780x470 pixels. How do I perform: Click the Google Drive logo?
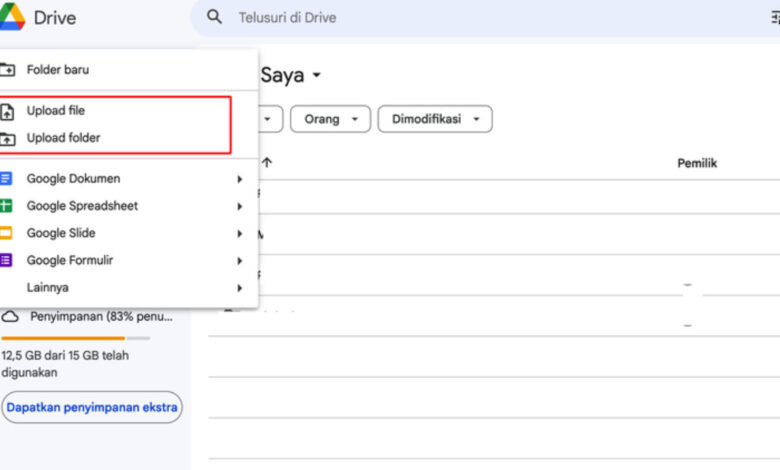(x=12, y=17)
